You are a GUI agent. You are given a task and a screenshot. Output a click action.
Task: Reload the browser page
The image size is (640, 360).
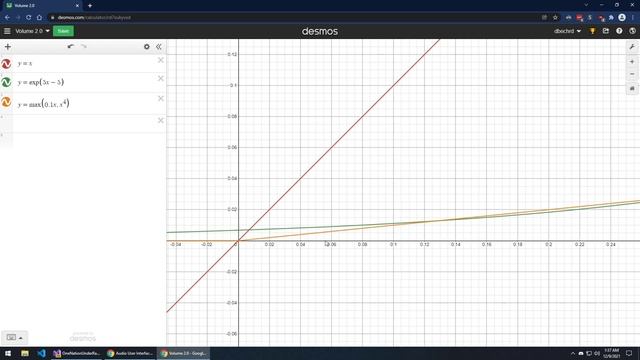29,18
